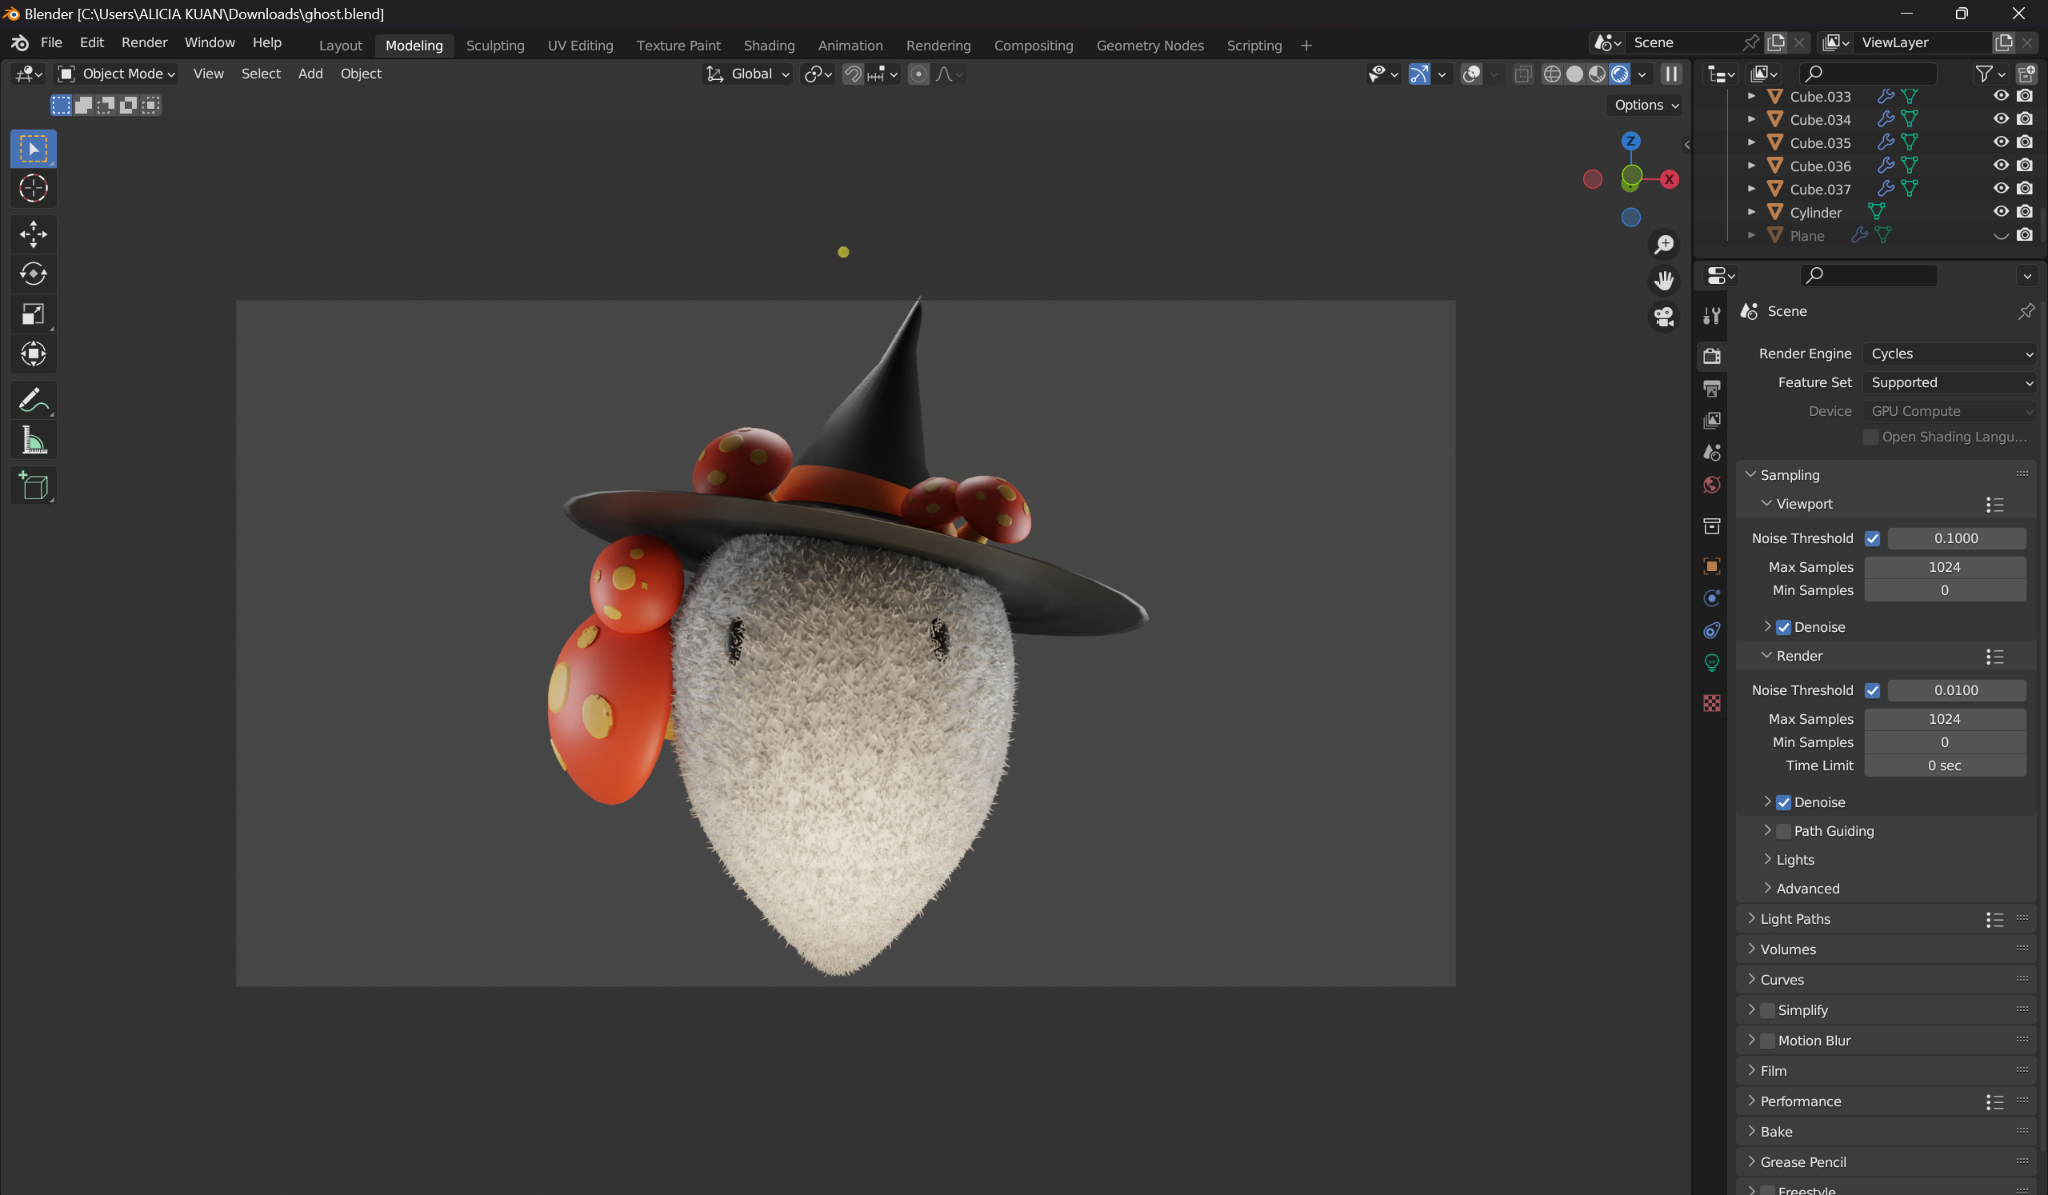This screenshot has width=2048, height=1195.
Task: Expand the Lights subpanel
Action: (x=1795, y=860)
